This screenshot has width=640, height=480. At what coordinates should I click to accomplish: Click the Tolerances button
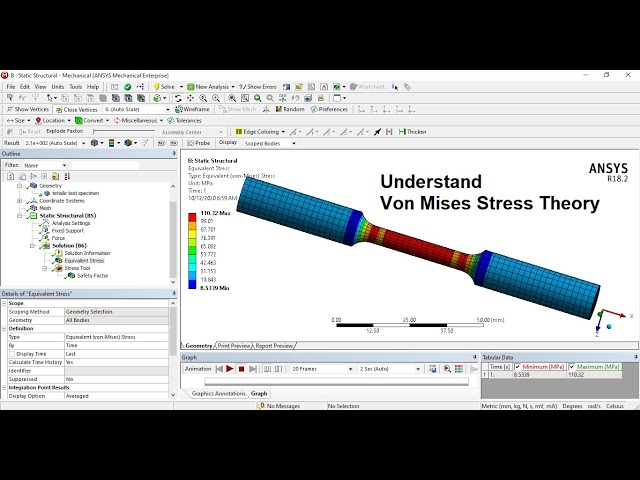[184, 120]
